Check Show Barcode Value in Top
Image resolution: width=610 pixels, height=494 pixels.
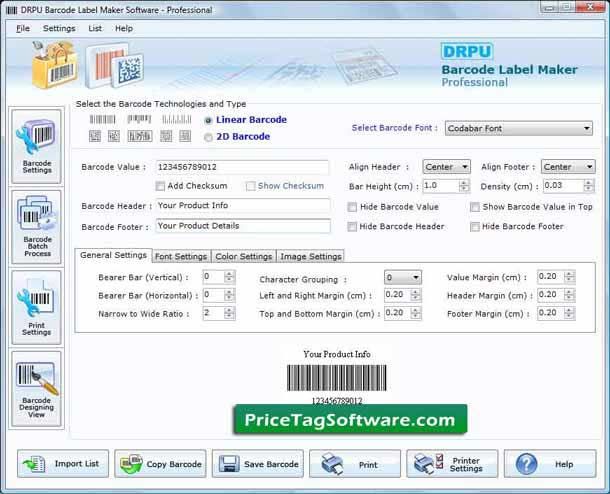pyautogui.click(x=475, y=207)
